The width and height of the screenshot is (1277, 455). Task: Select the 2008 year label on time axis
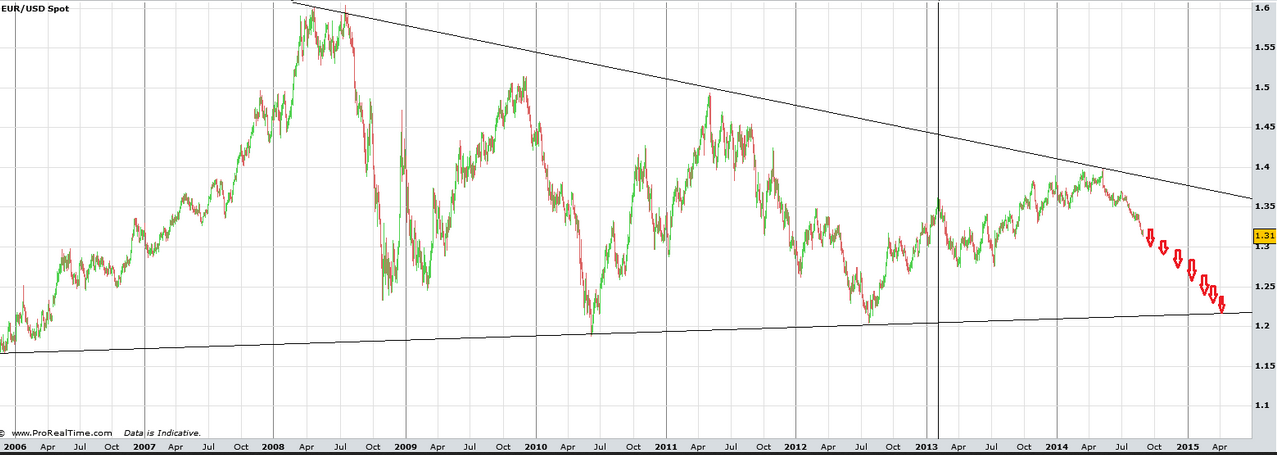tap(274, 446)
